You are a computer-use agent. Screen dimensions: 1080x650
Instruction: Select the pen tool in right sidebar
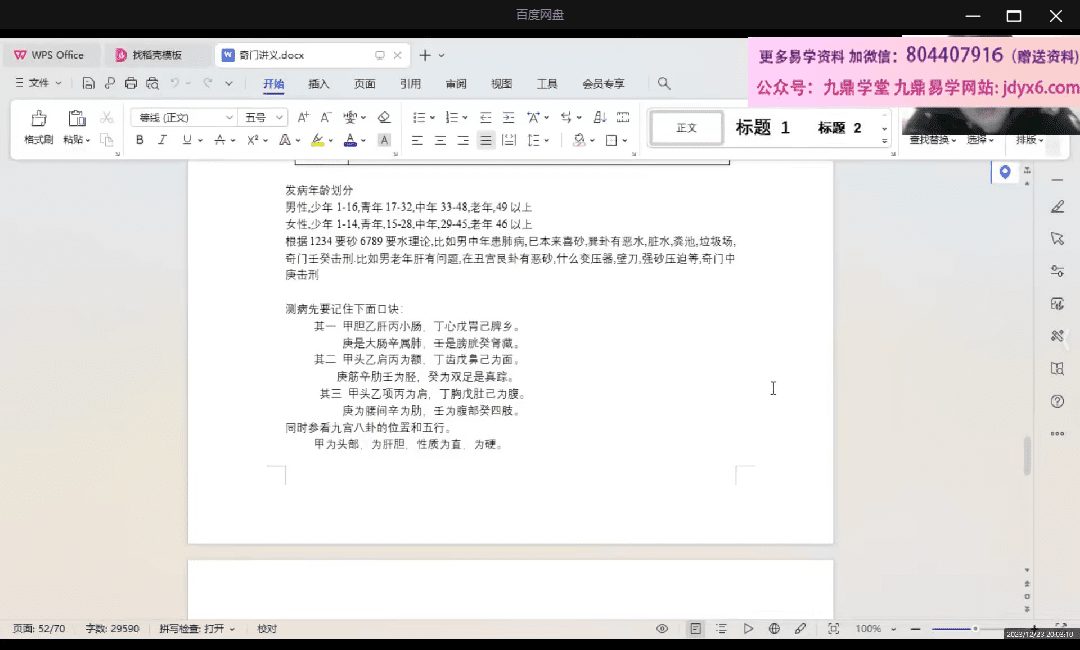click(1057, 207)
